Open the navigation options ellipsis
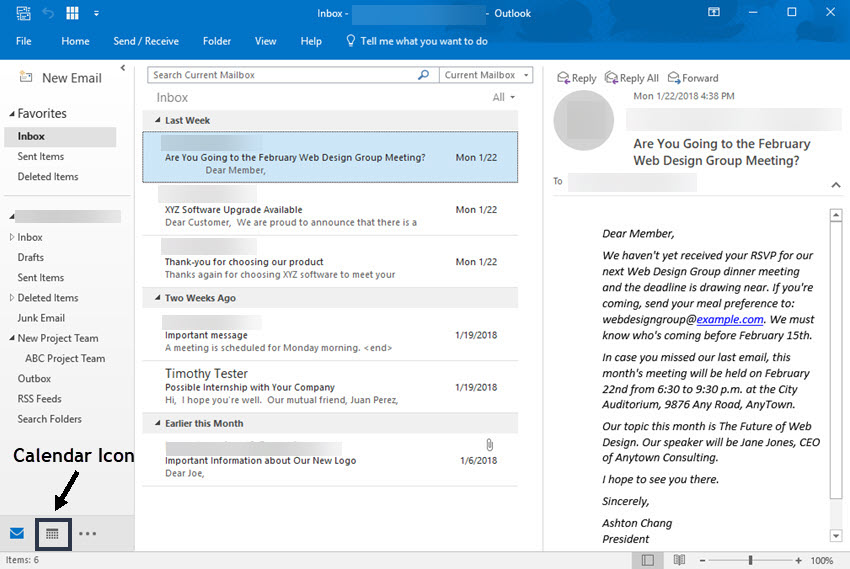Viewport: 850px width, 569px height. coord(87,534)
